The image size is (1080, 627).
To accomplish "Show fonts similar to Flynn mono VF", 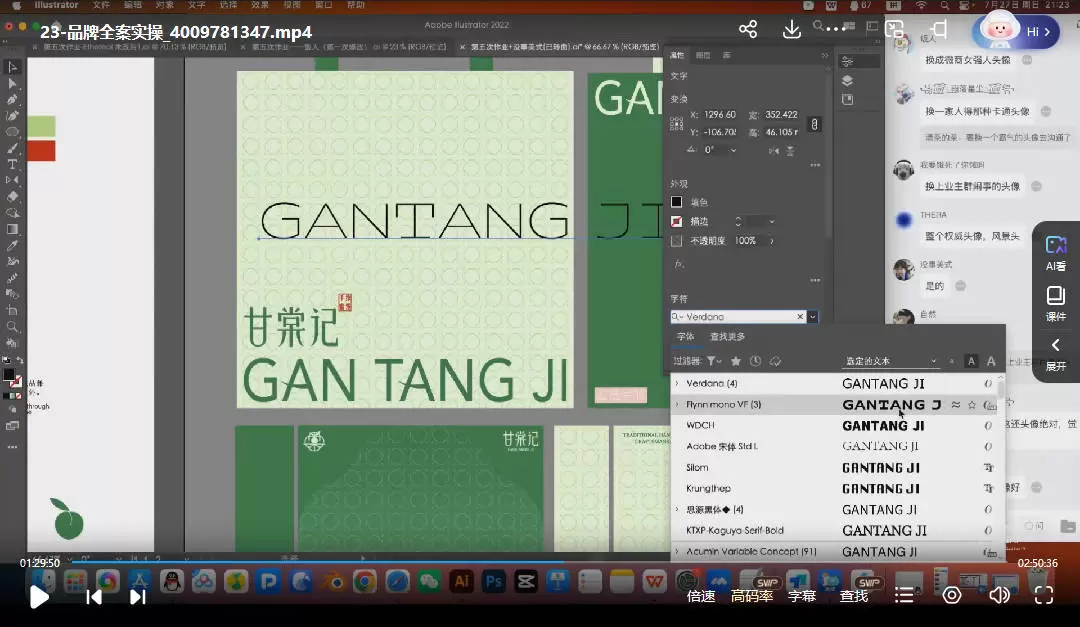I will point(956,405).
